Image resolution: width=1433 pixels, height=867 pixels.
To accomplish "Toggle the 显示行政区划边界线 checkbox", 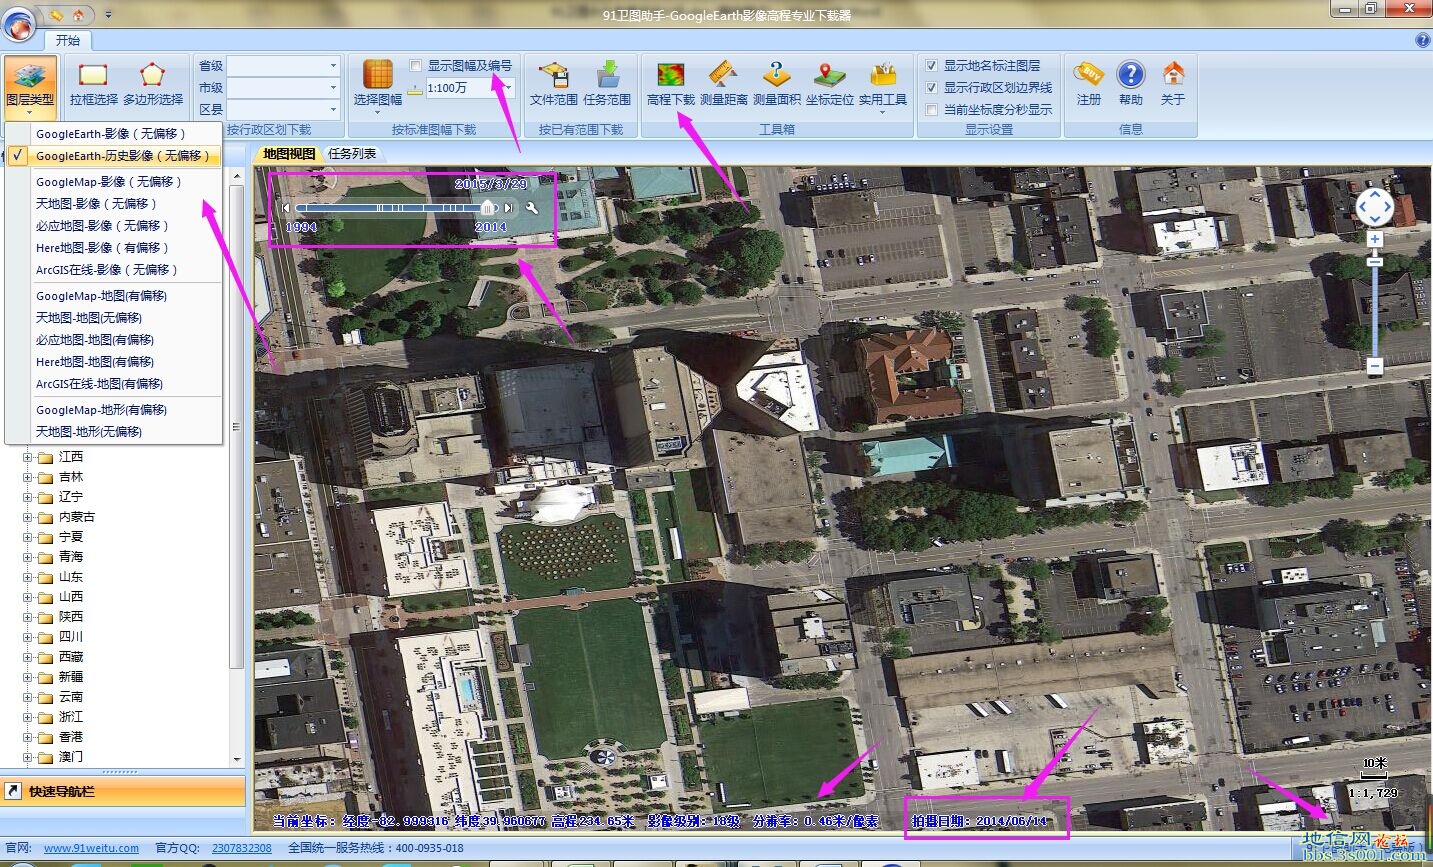I will click(931, 87).
